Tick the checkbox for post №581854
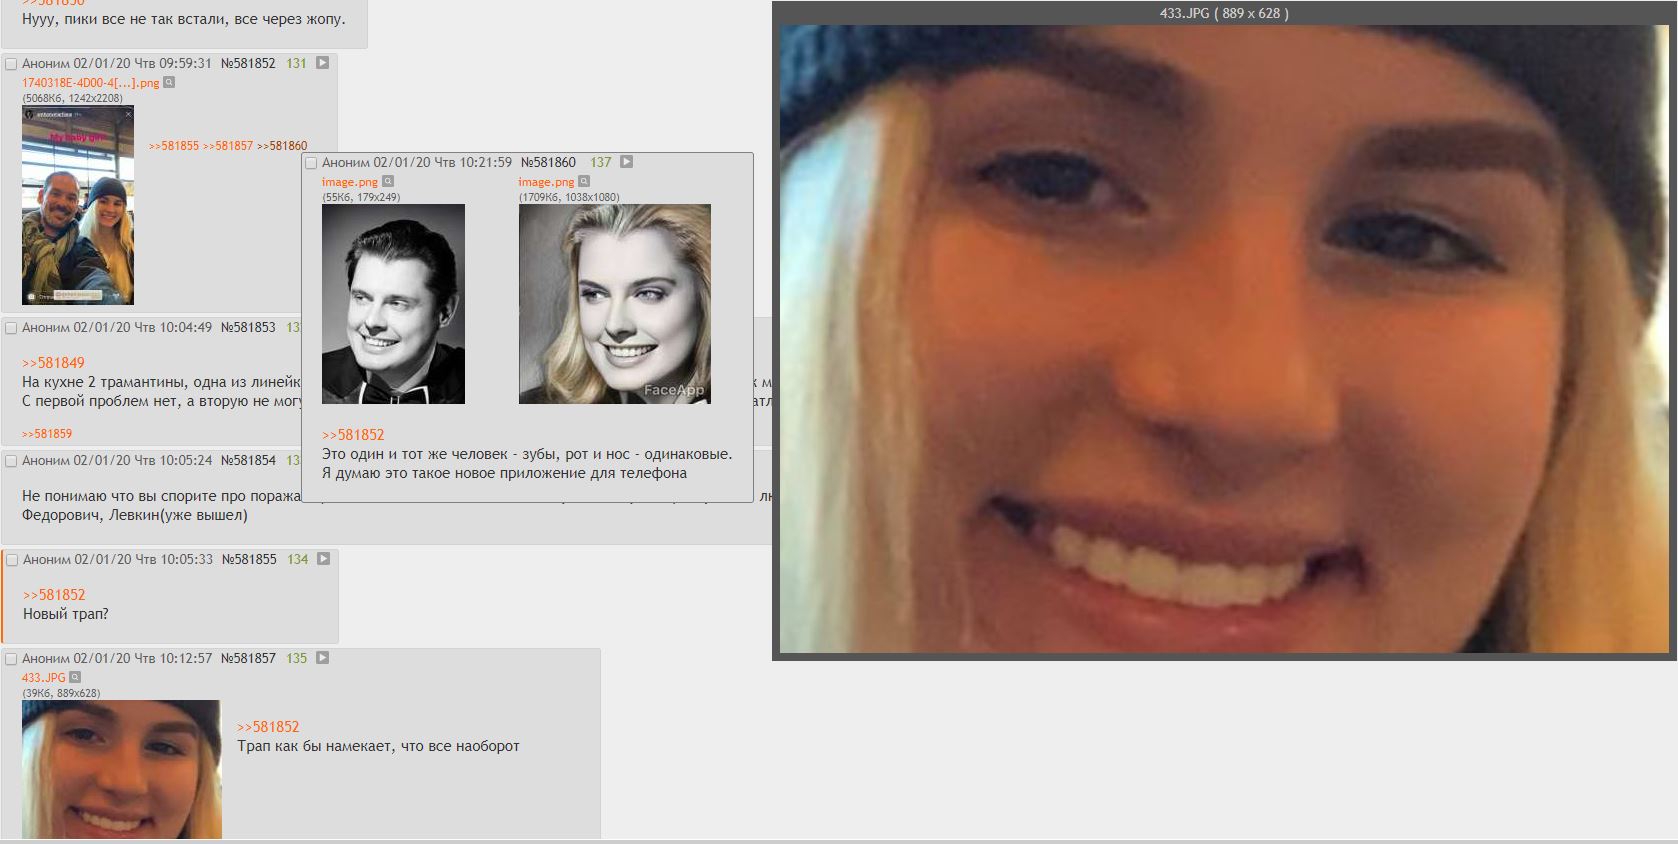 click(11, 461)
